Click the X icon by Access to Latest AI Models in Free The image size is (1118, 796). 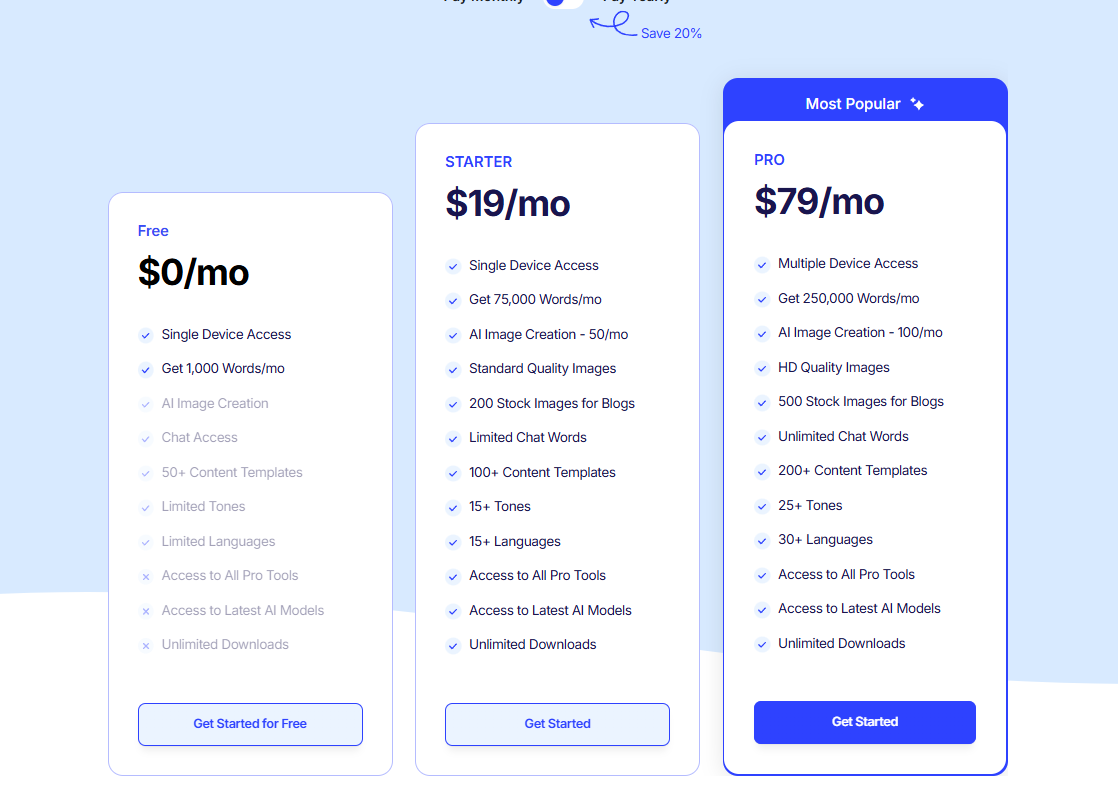145,611
